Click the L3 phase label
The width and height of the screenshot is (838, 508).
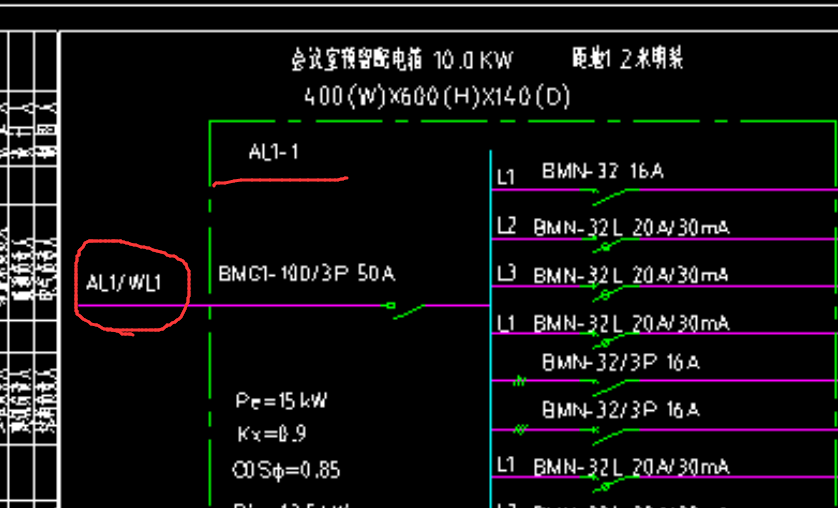(x=507, y=273)
